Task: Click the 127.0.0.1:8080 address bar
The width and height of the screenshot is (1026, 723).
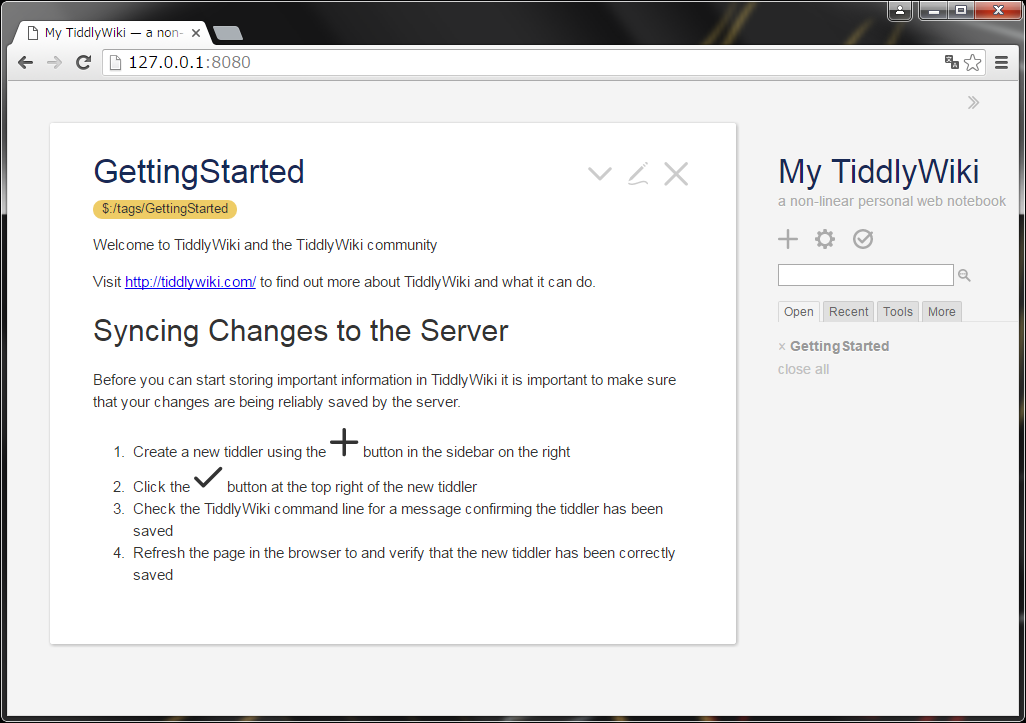Action: tap(523, 63)
